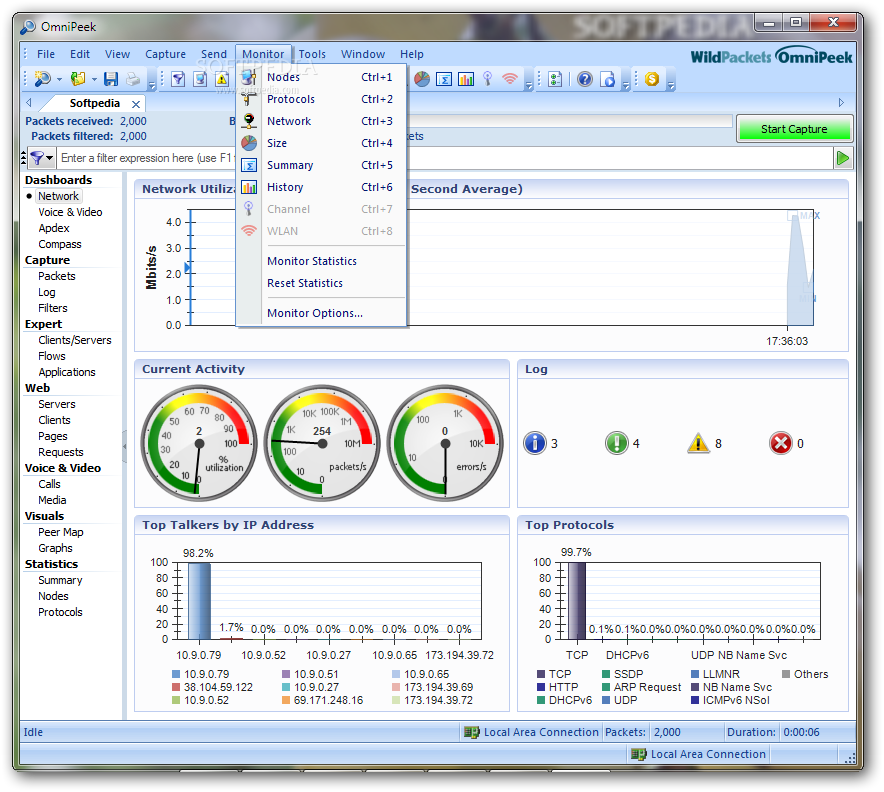
Task: Click the Alarms warning-triangle toolbar icon
Action: click(222, 79)
